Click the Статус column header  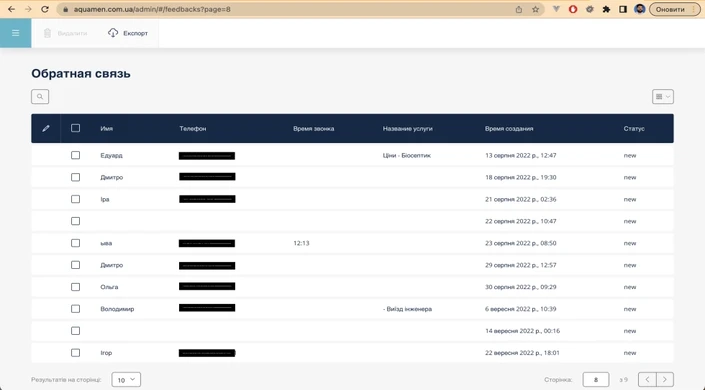pyautogui.click(x=634, y=129)
